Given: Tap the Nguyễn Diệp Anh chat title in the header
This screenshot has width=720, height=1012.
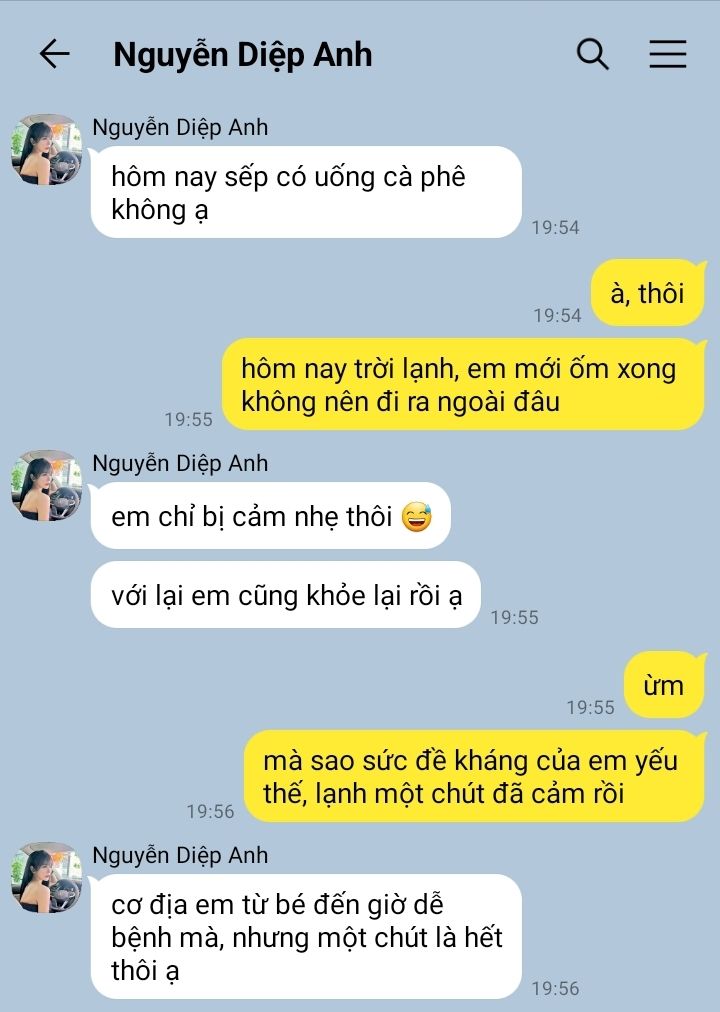Looking at the screenshot, I should tap(243, 54).
